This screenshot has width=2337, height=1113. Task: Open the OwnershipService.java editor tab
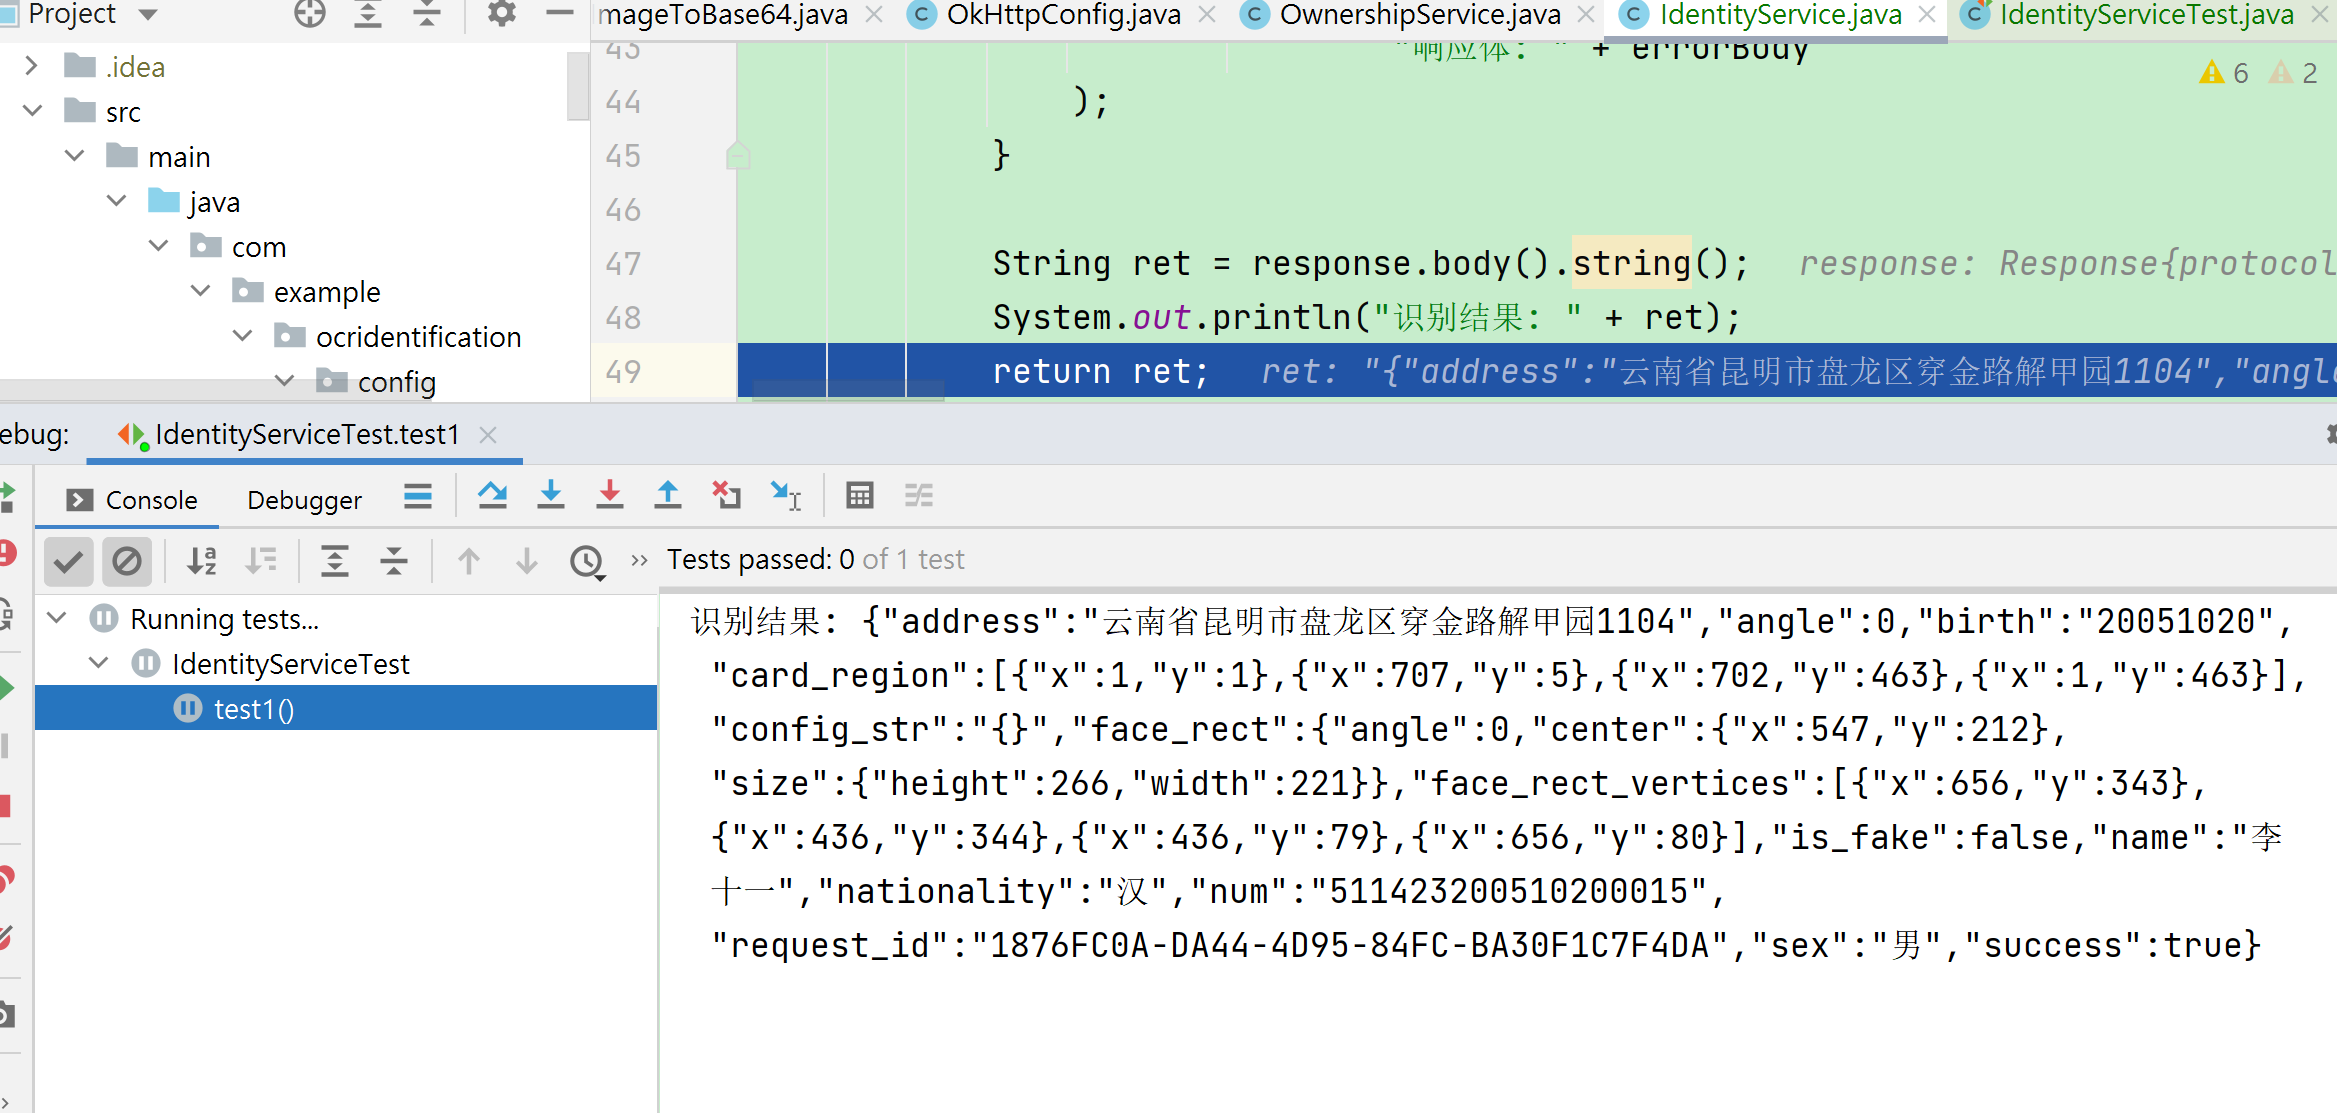[x=1419, y=15]
